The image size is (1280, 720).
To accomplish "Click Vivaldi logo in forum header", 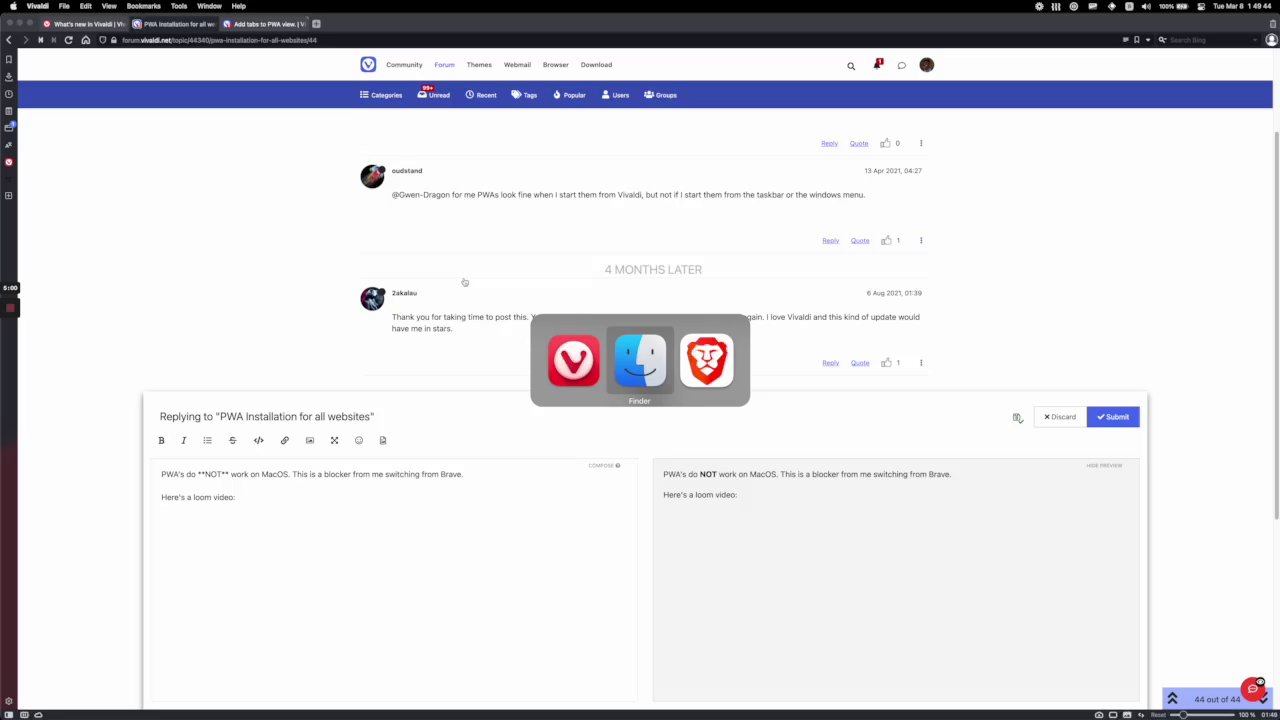I will click(x=368, y=65).
